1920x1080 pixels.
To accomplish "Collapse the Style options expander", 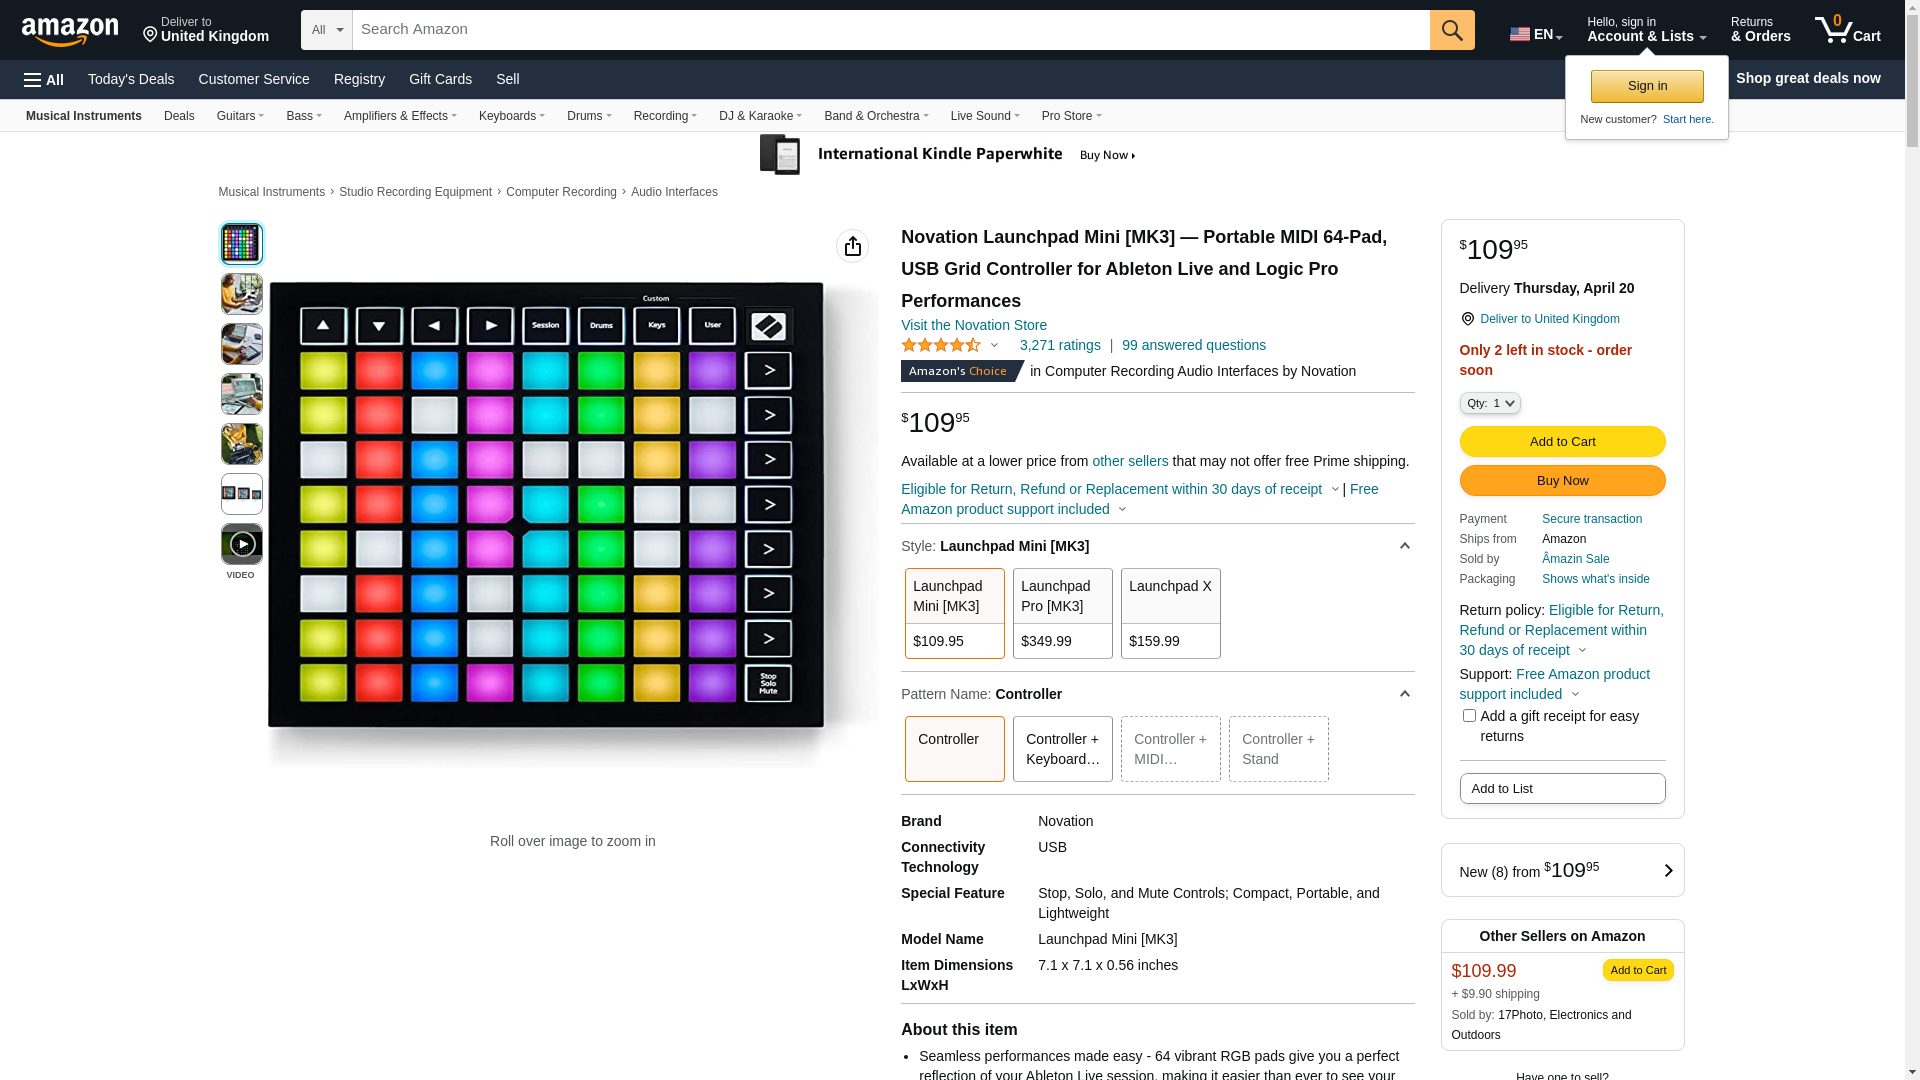I will (1404, 546).
